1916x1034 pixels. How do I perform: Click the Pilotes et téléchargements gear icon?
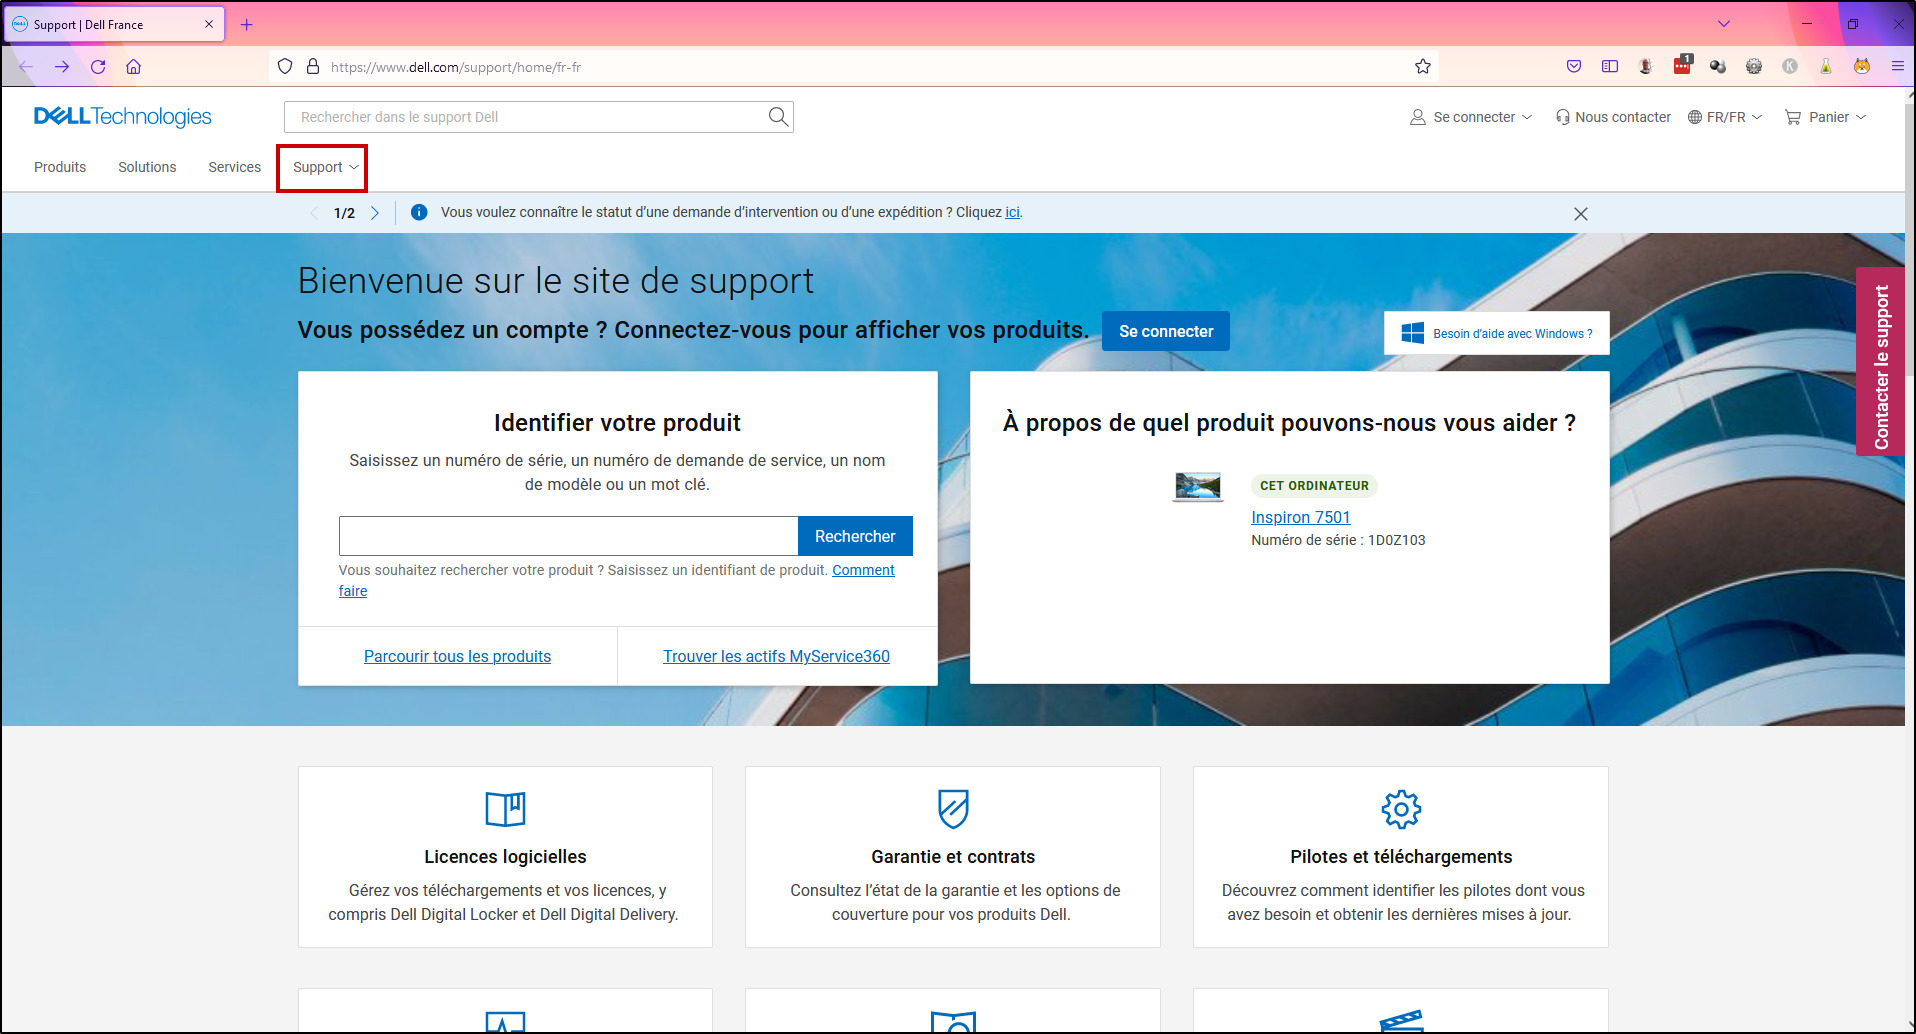tap(1401, 809)
